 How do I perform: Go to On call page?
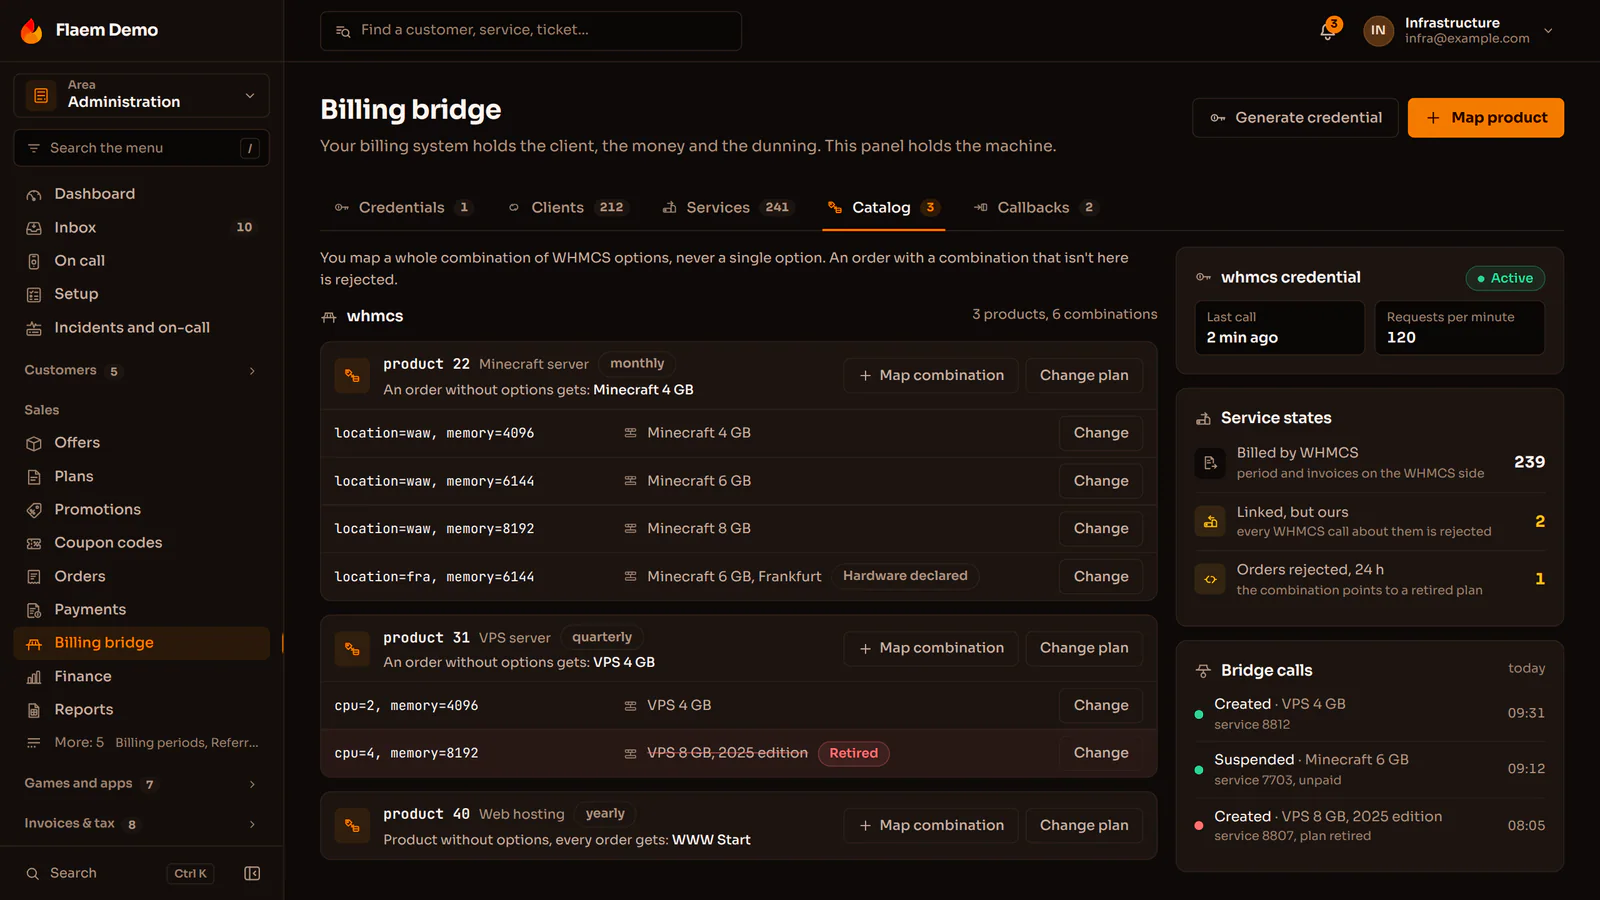(141, 260)
